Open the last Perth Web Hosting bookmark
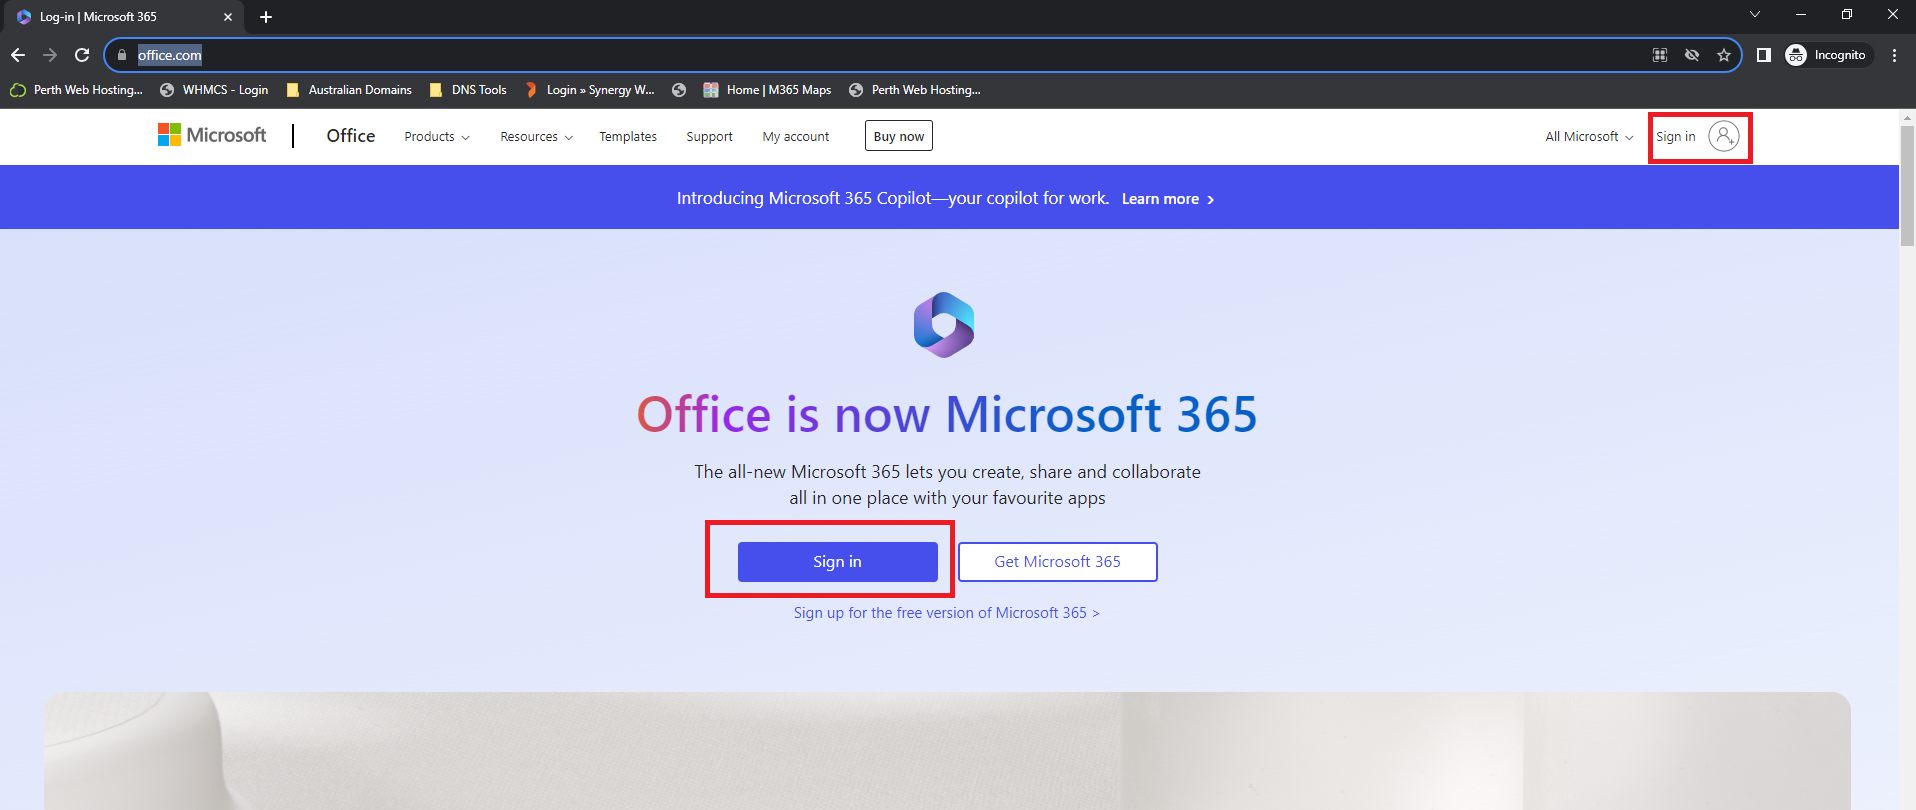 (915, 90)
